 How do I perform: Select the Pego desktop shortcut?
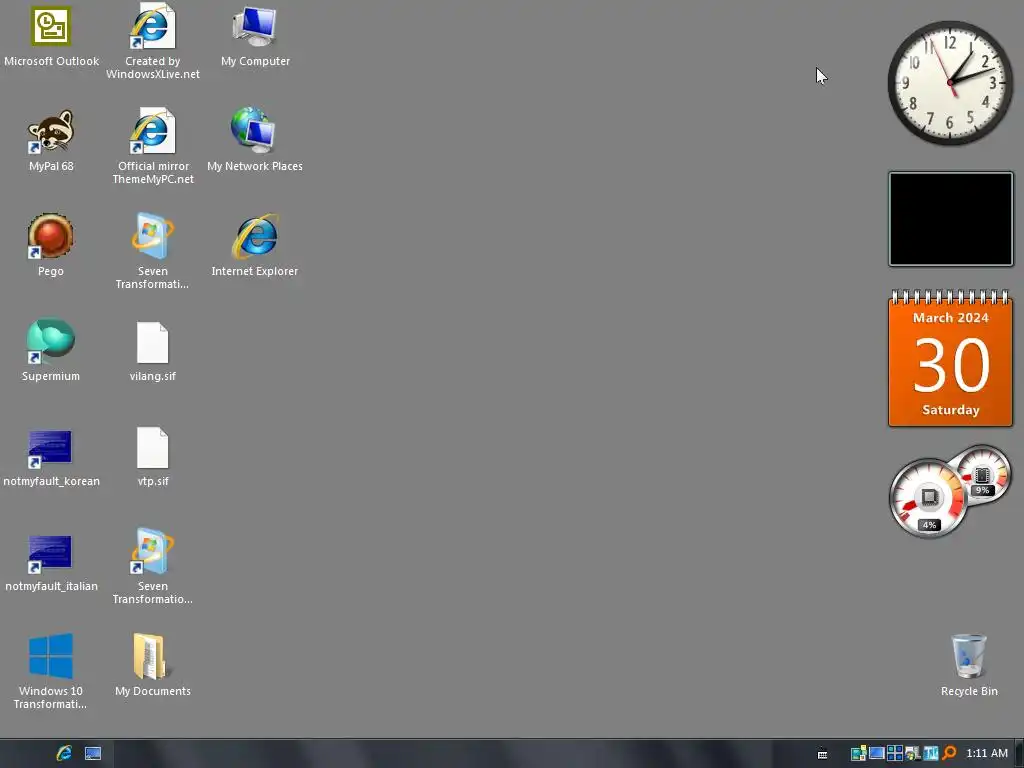(x=51, y=246)
